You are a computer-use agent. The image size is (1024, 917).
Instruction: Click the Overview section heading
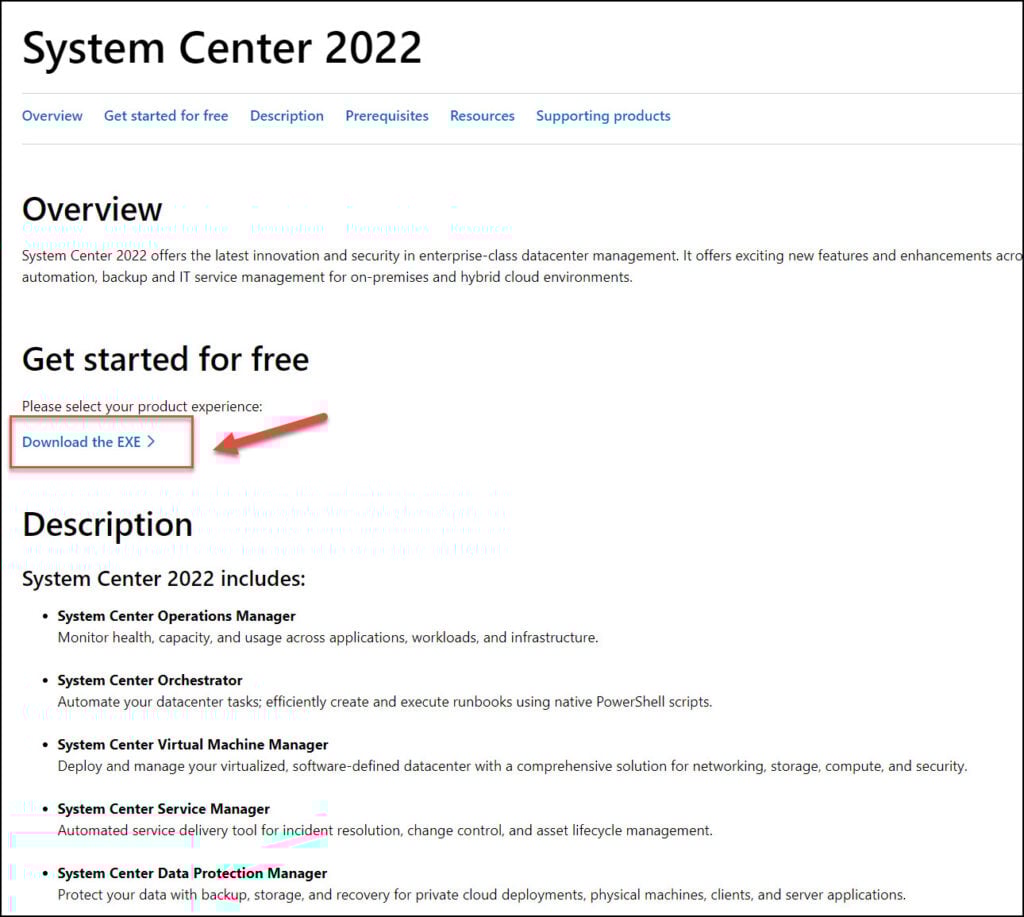pos(92,209)
